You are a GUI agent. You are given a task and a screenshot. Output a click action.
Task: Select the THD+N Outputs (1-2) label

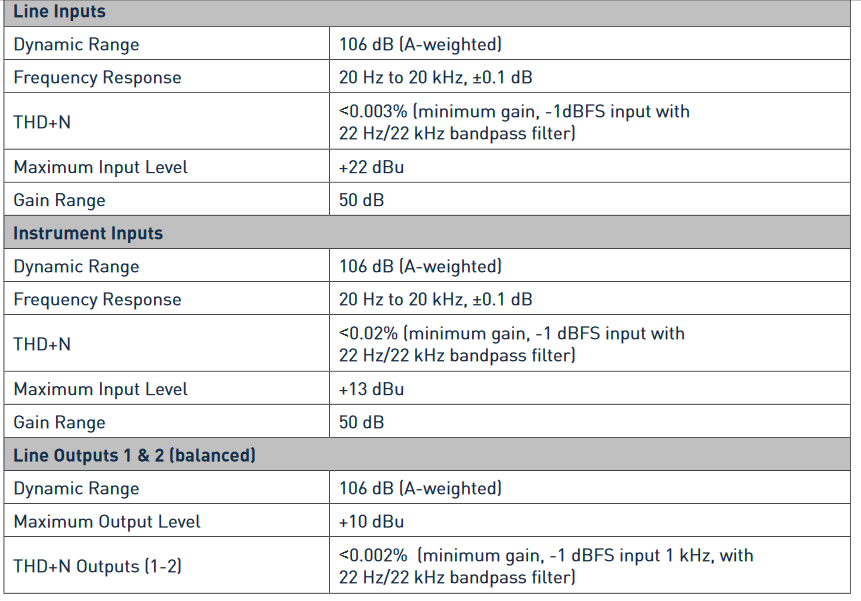point(97,566)
